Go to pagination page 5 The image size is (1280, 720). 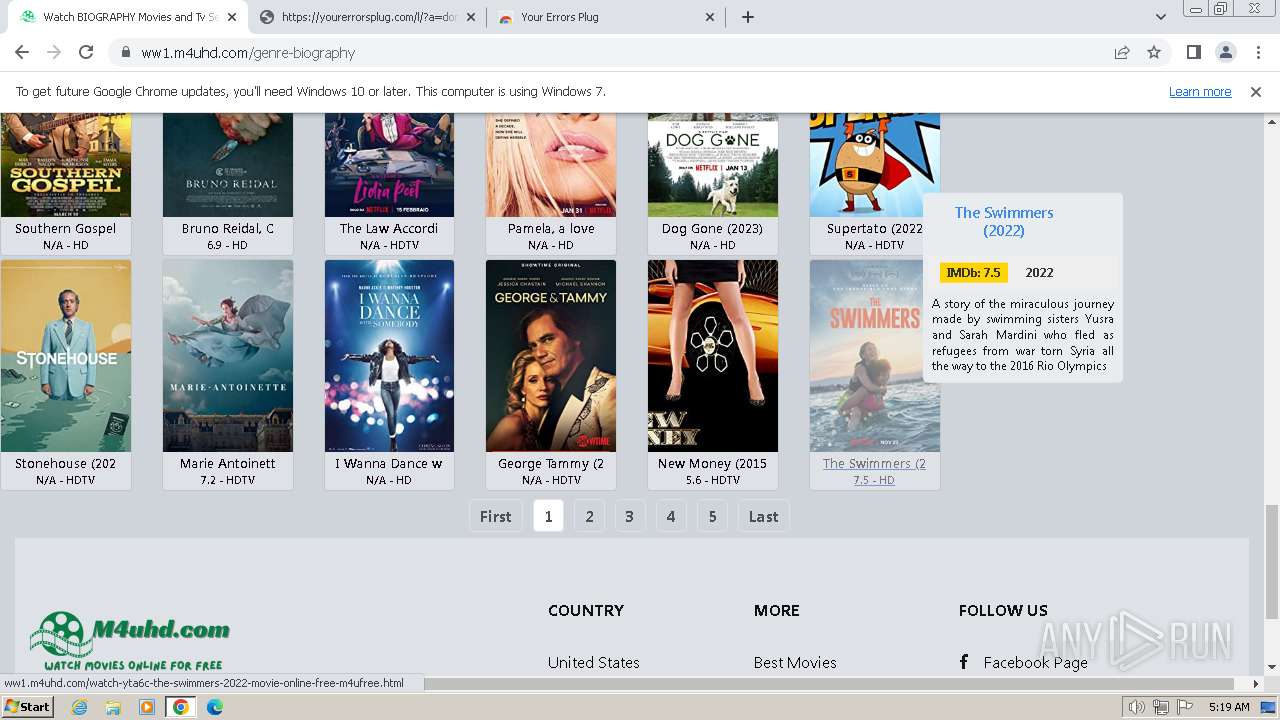(712, 516)
